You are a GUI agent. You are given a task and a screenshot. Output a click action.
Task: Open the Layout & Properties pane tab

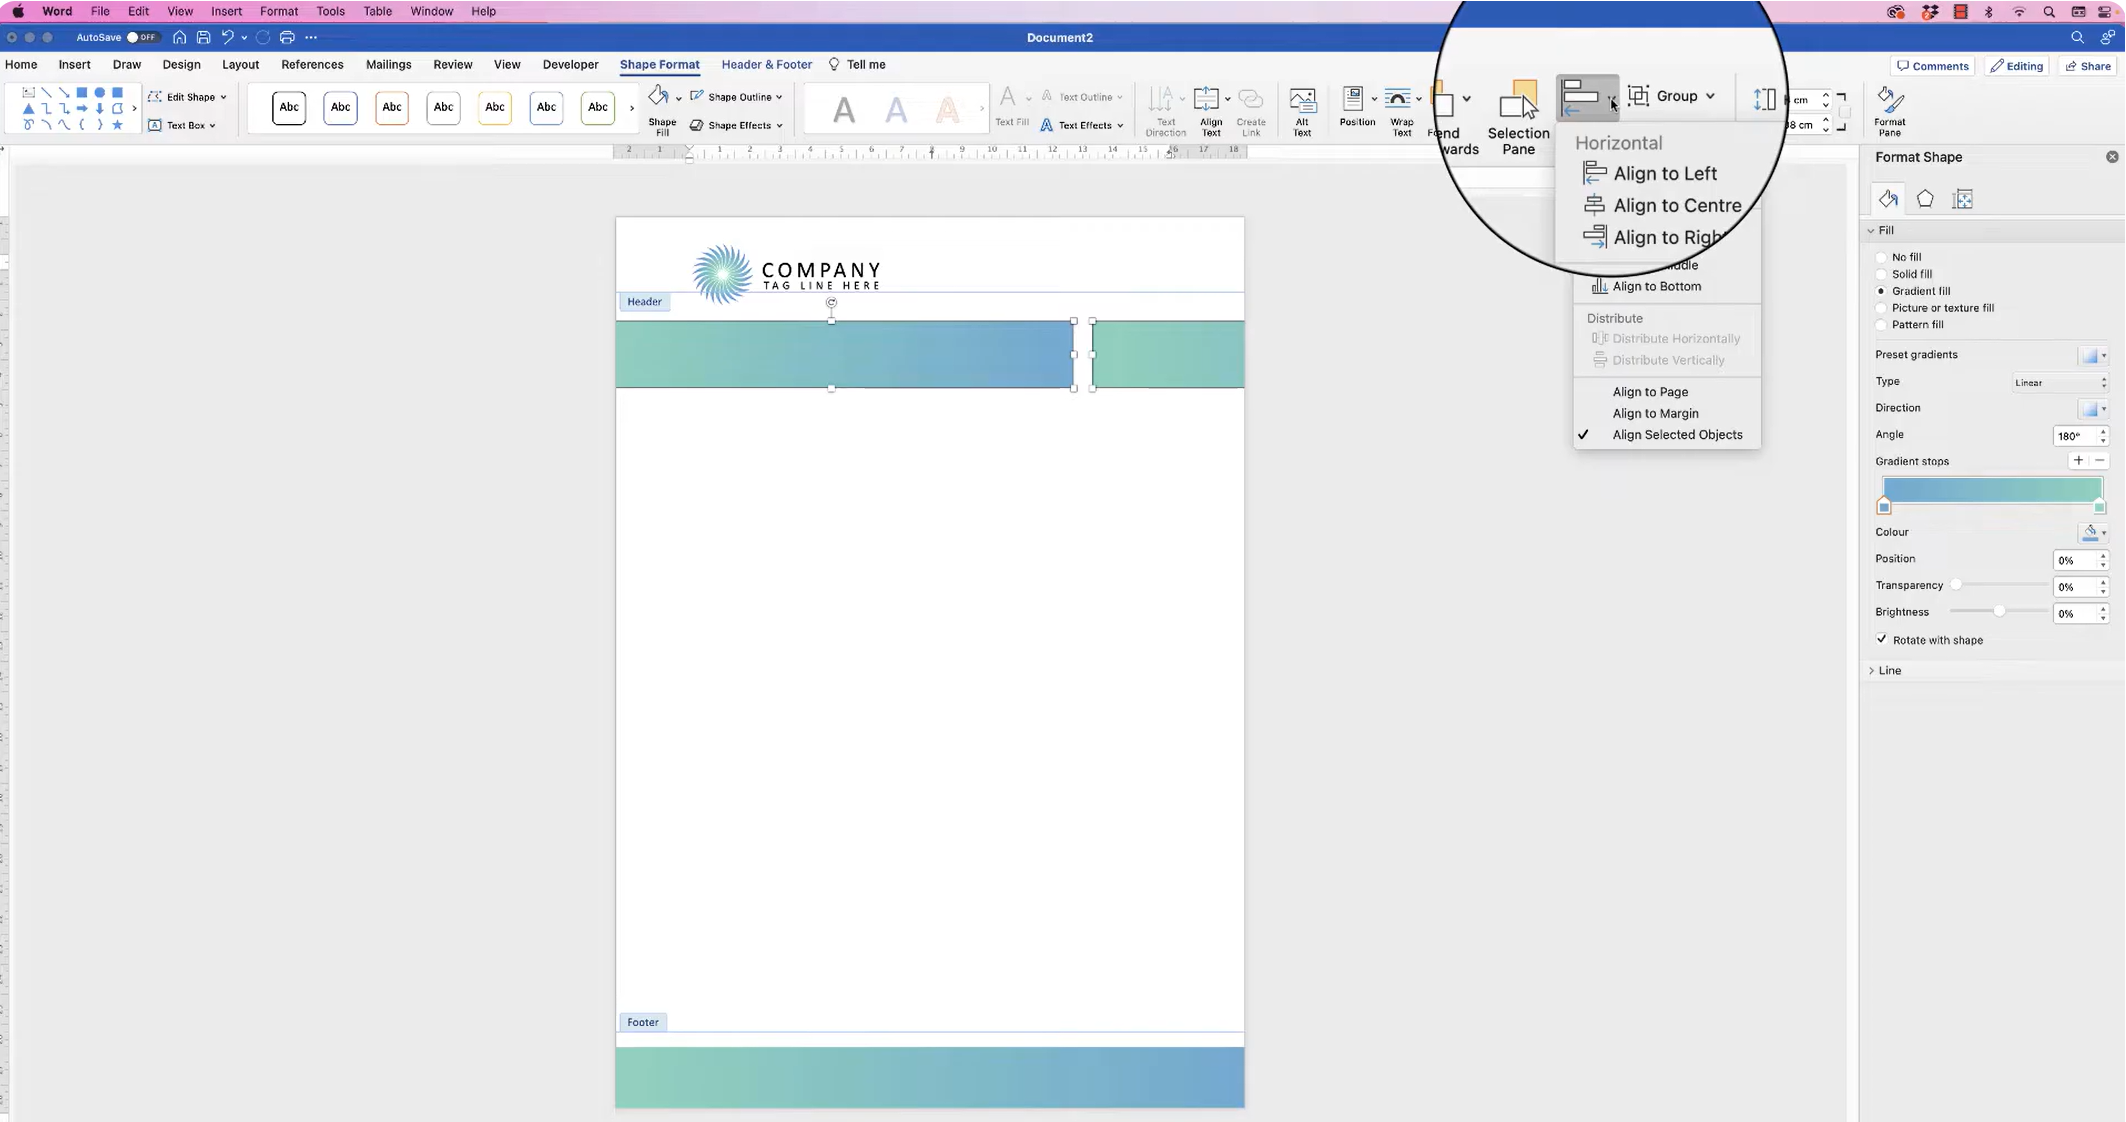[1963, 199]
